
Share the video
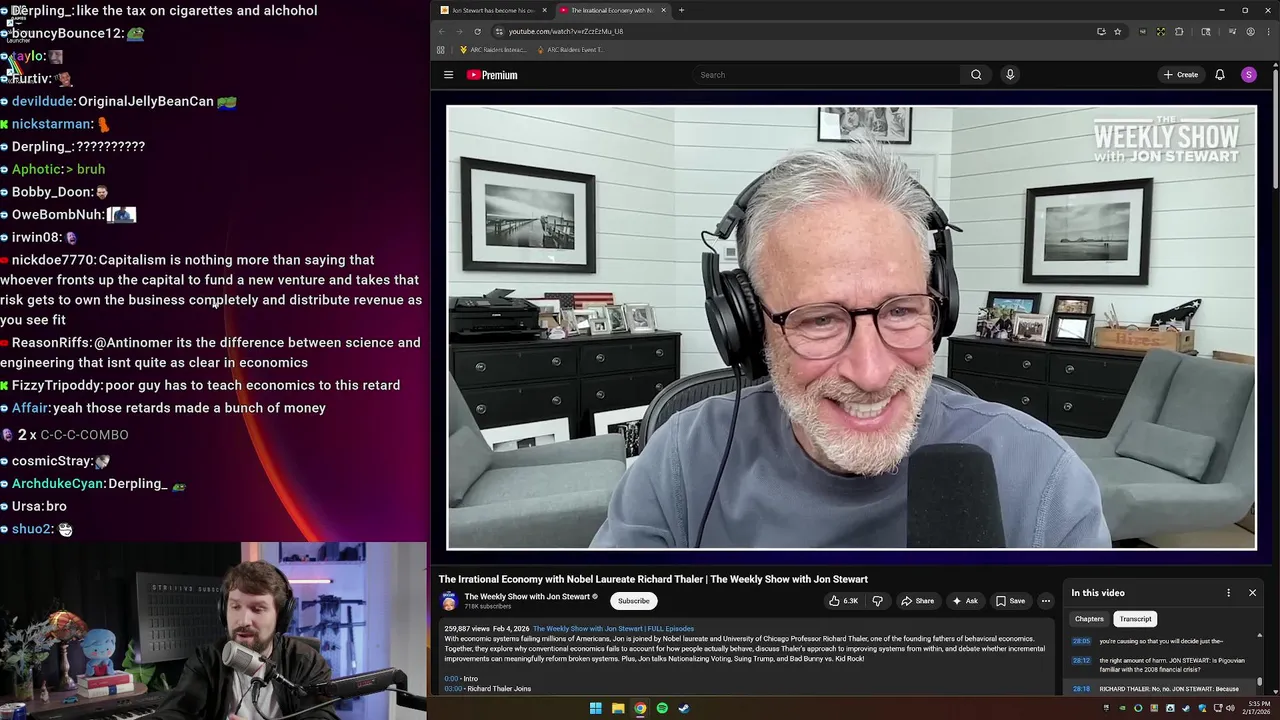918,601
